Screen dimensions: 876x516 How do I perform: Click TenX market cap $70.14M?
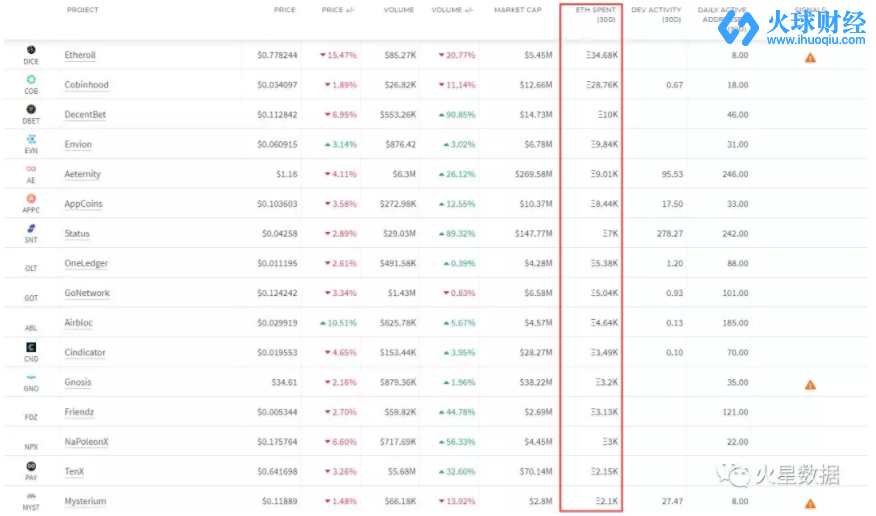tap(536, 472)
